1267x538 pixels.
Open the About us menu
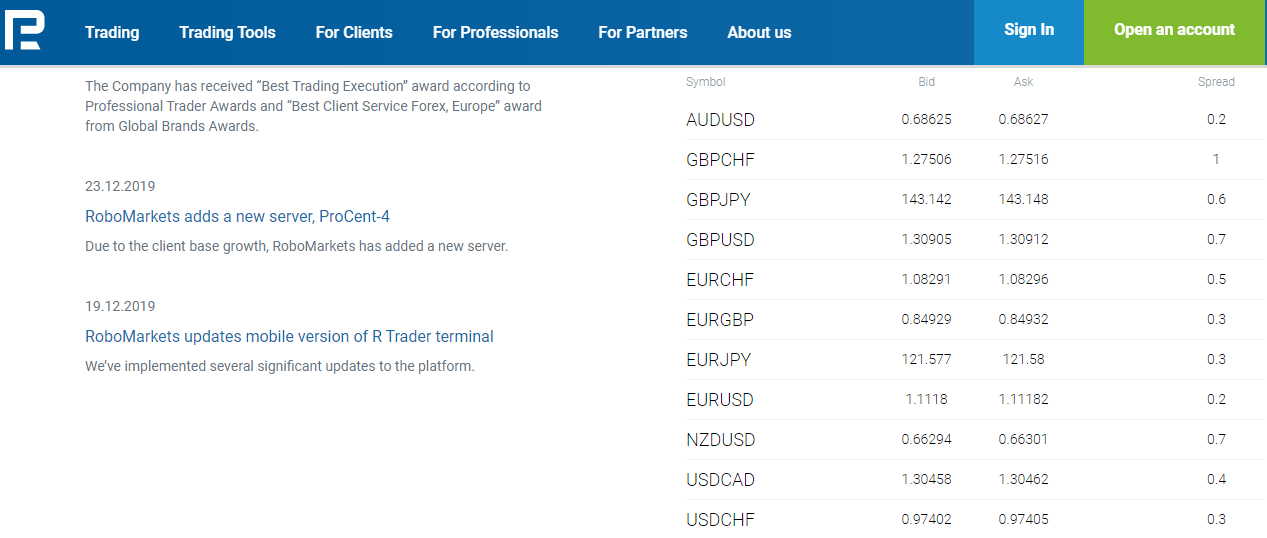tap(759, 32)
